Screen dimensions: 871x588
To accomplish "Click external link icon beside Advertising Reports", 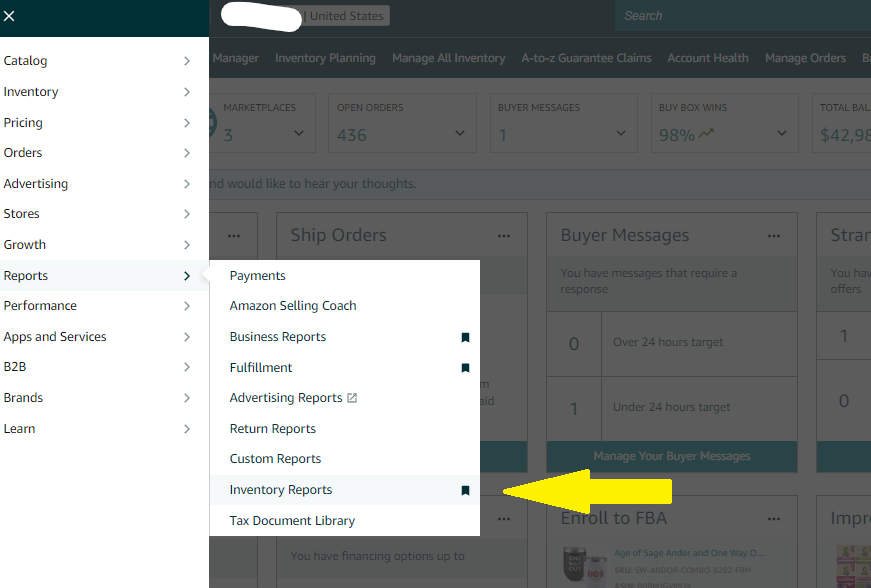I will click(352, 398).
